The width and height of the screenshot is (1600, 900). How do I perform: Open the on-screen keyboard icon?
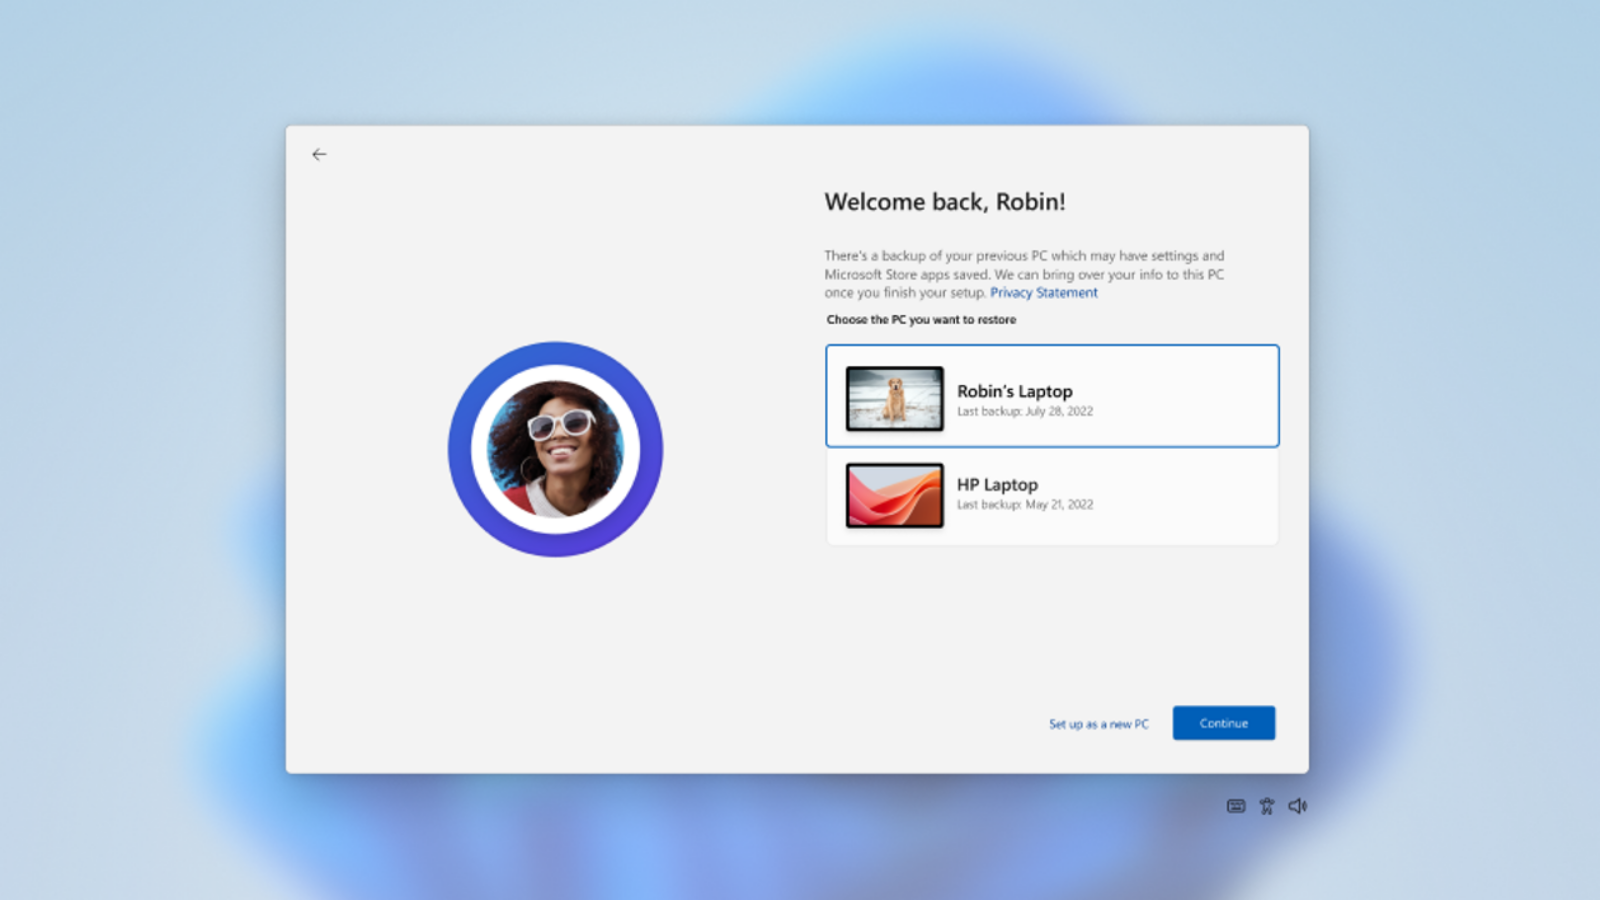[1234, 805]
